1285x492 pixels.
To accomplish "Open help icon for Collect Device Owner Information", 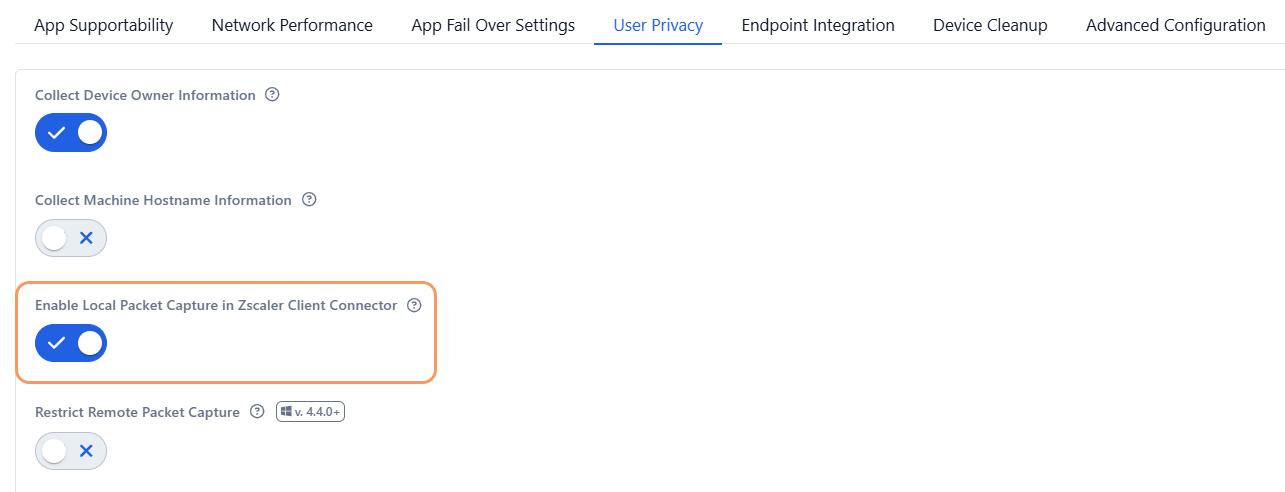I will 272,95.
